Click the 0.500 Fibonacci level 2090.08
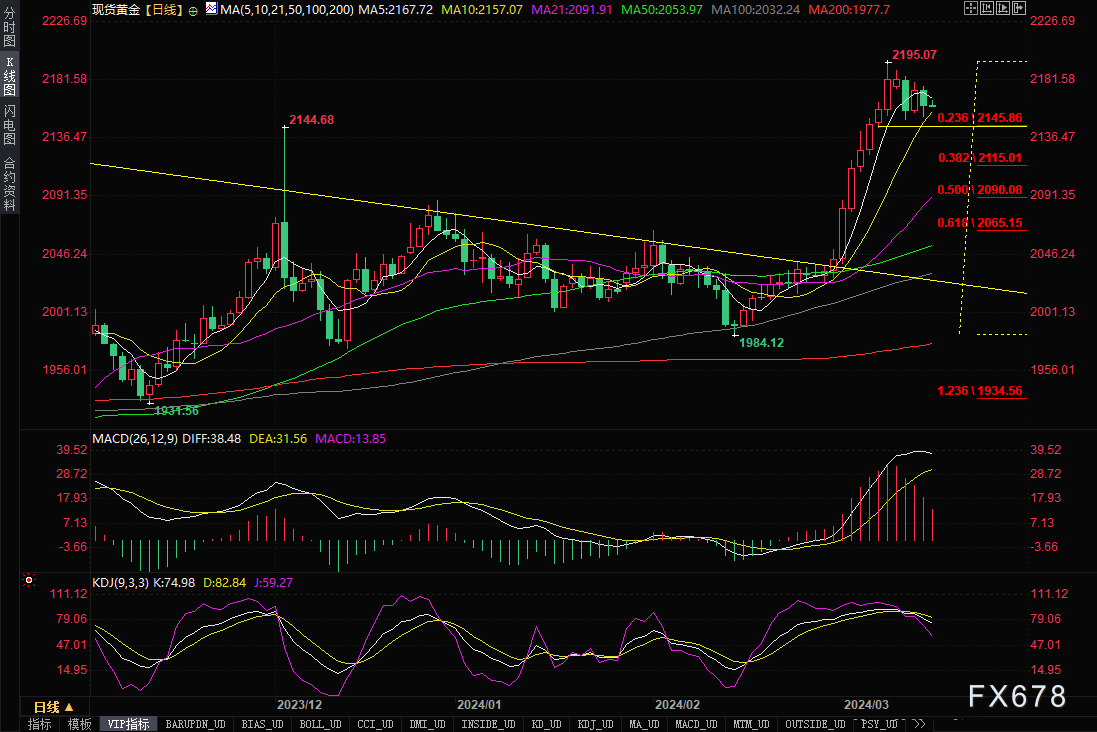 [x=979, y=190]
